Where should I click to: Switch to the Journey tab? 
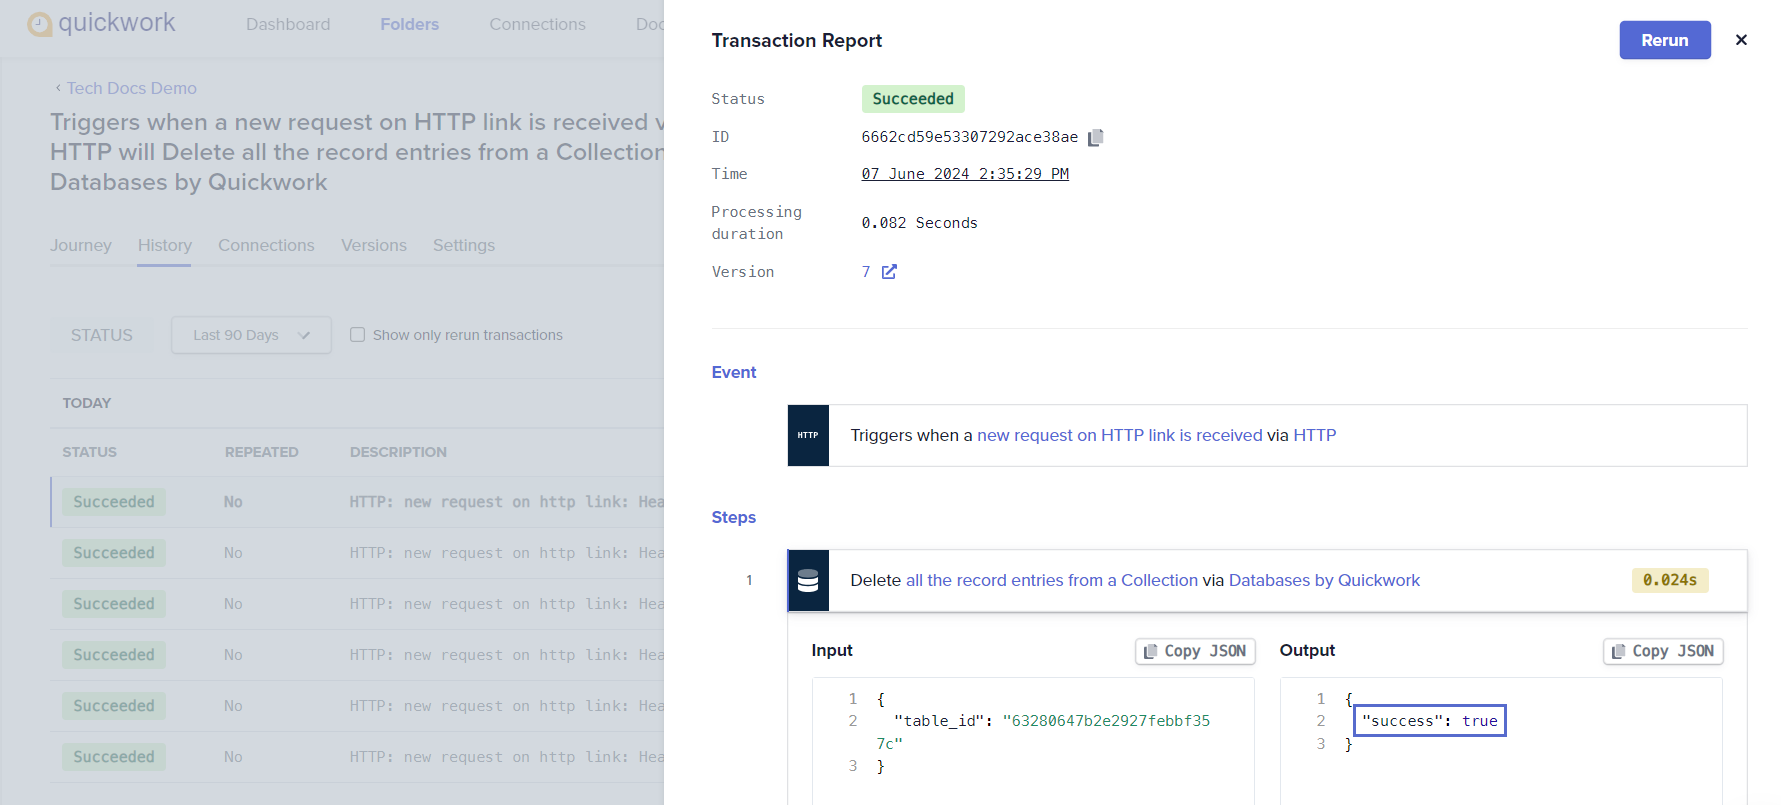coord(81,245)
